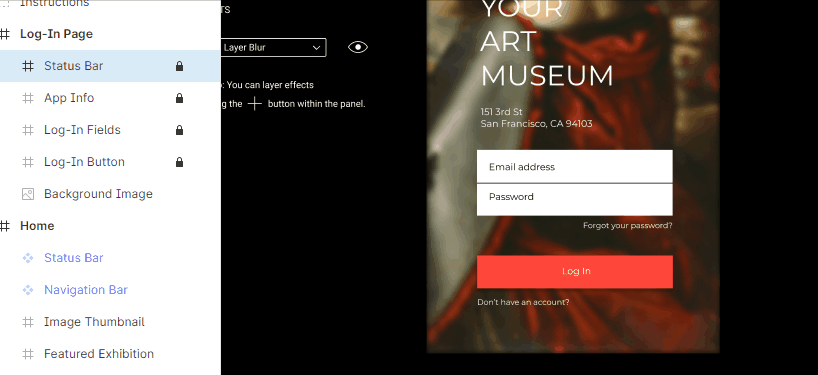The height and width of the screenshot is (375, 818).
Task: Click the 151 3rd St address line
Action: click(501, 112)
